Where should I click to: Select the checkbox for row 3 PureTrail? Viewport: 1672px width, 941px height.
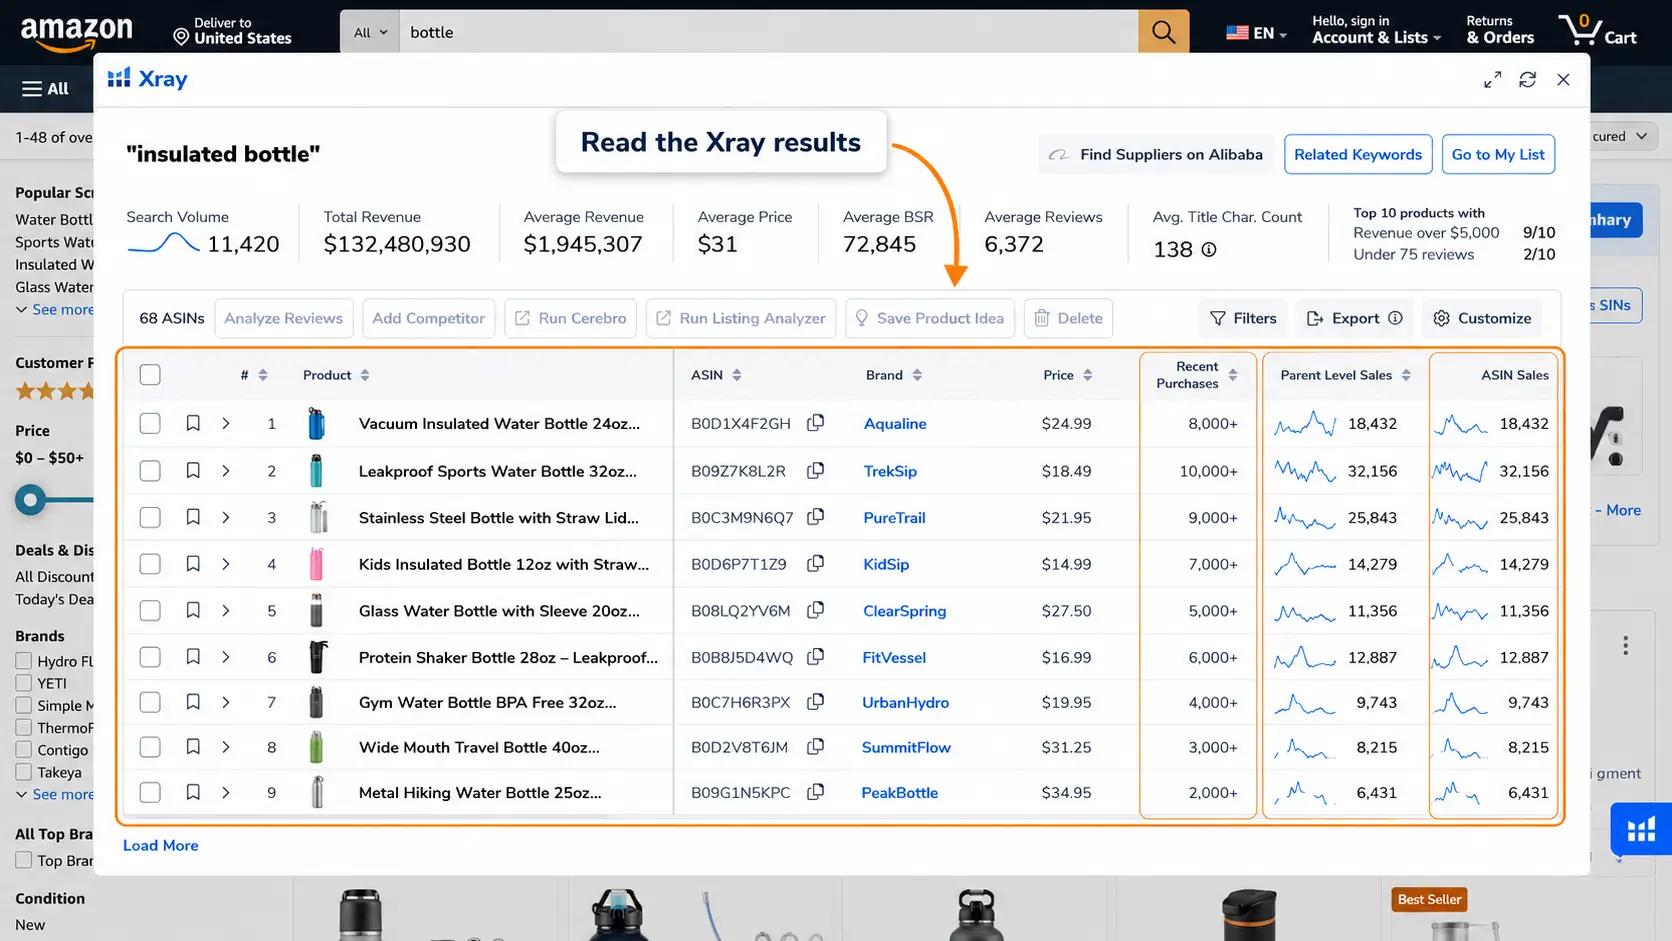[x=150, y=517]
